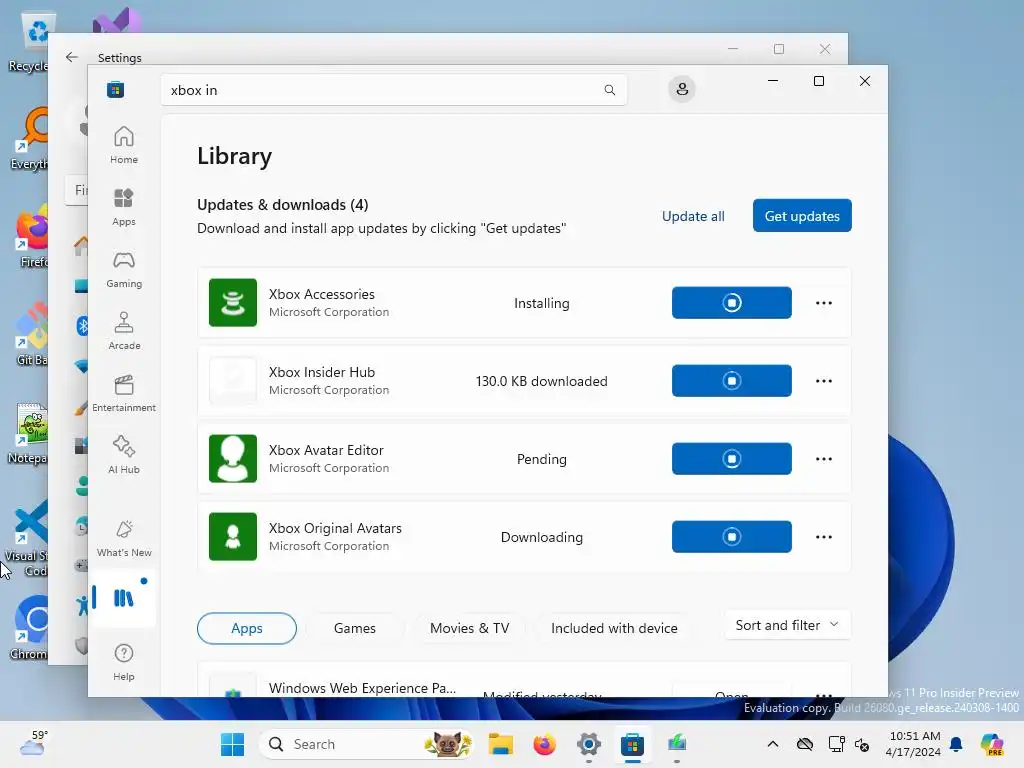This screenshot has height=768, width=1024.
Task: Click Xbox Insider Hub app name
Action: [322, 372]
